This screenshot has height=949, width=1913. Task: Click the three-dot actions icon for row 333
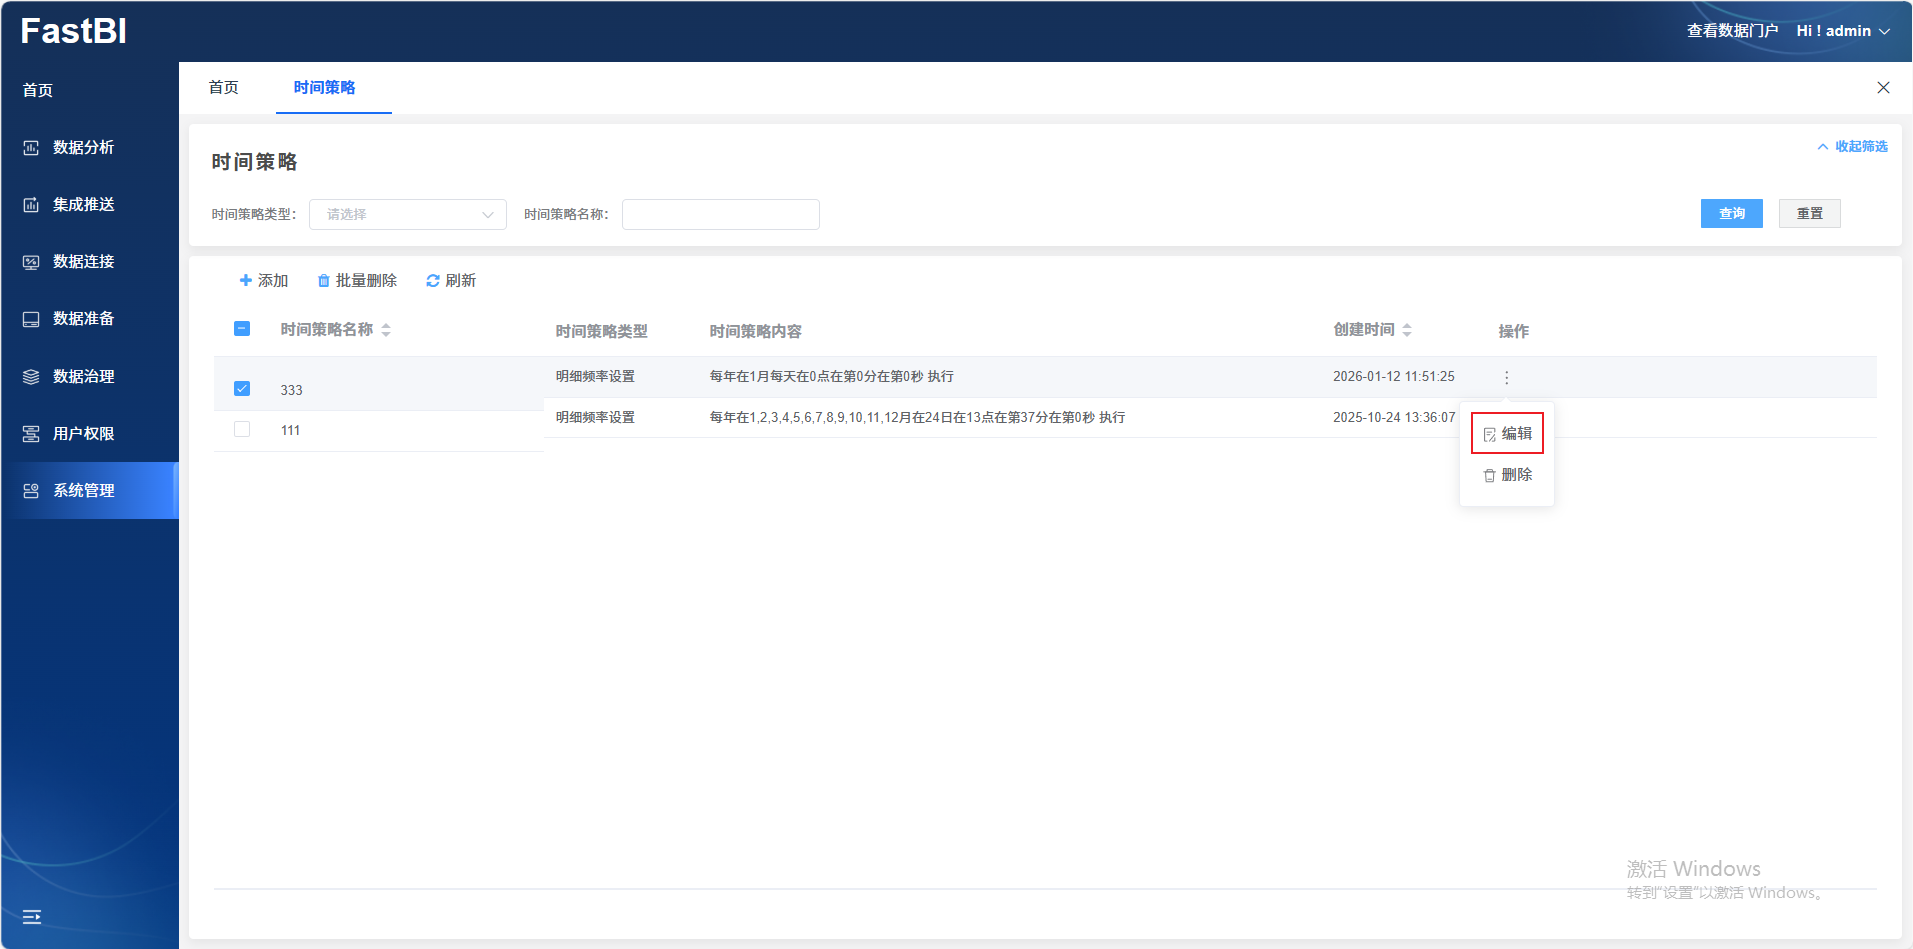click(1506, 378)
